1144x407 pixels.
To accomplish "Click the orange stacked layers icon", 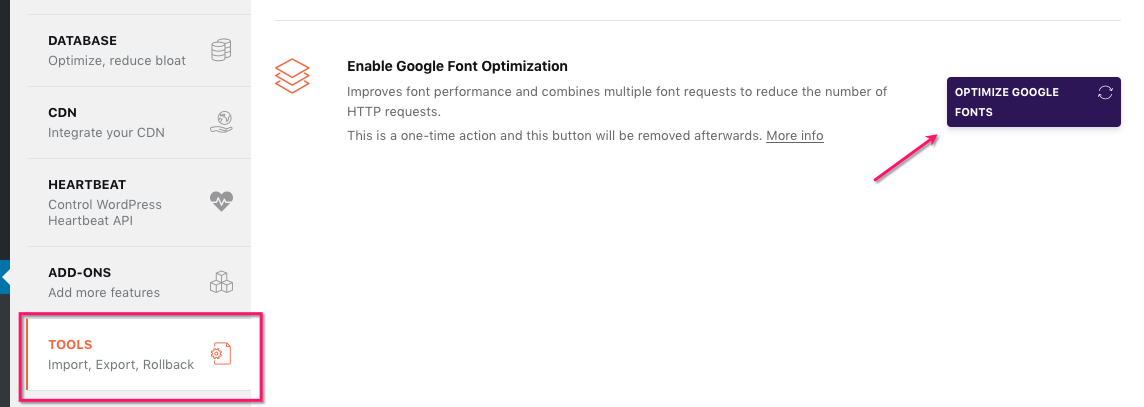I will pyautogui.click(x=292, y=76).
